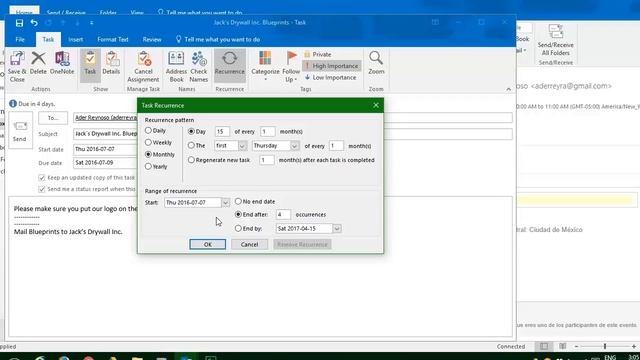
Task: Switch to the Format Text tab
Action: pyautogui.click(x=113, y=40)
